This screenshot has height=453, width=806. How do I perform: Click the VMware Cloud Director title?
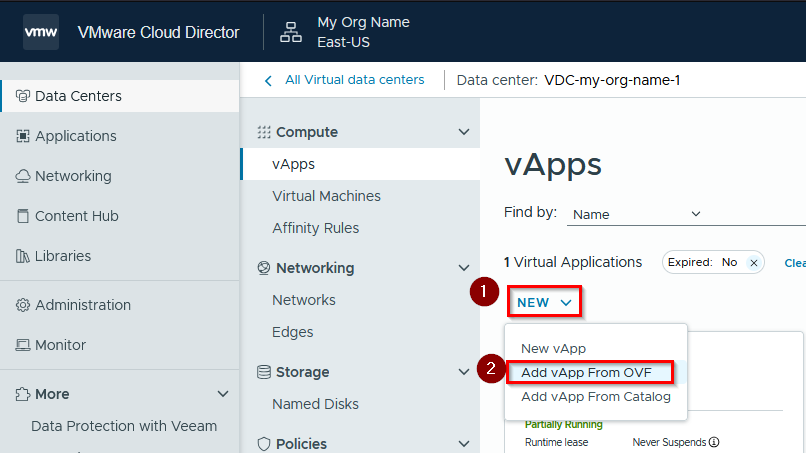[158, 32]
